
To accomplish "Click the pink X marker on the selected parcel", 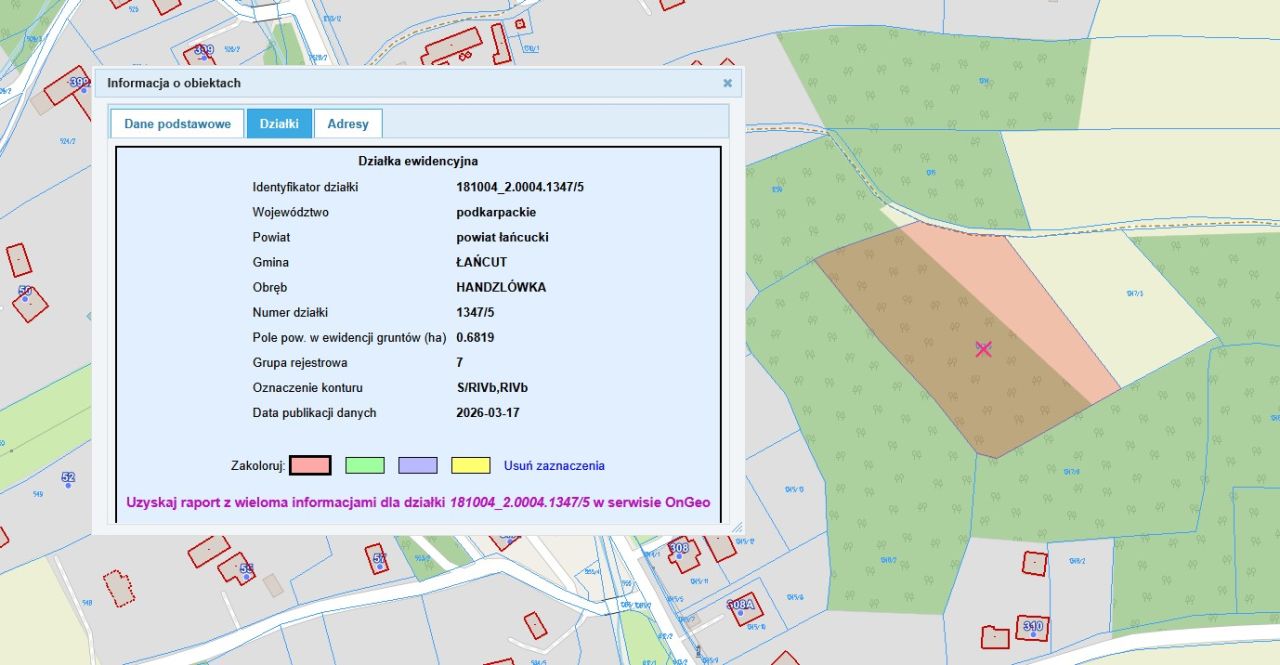I will tap(983, 348).
